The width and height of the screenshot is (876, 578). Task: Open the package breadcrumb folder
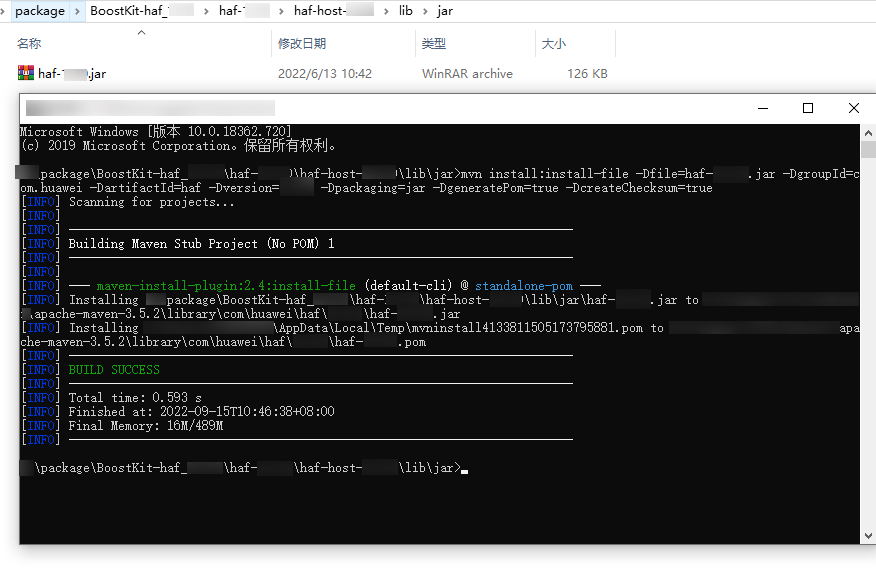coord(40,11)
